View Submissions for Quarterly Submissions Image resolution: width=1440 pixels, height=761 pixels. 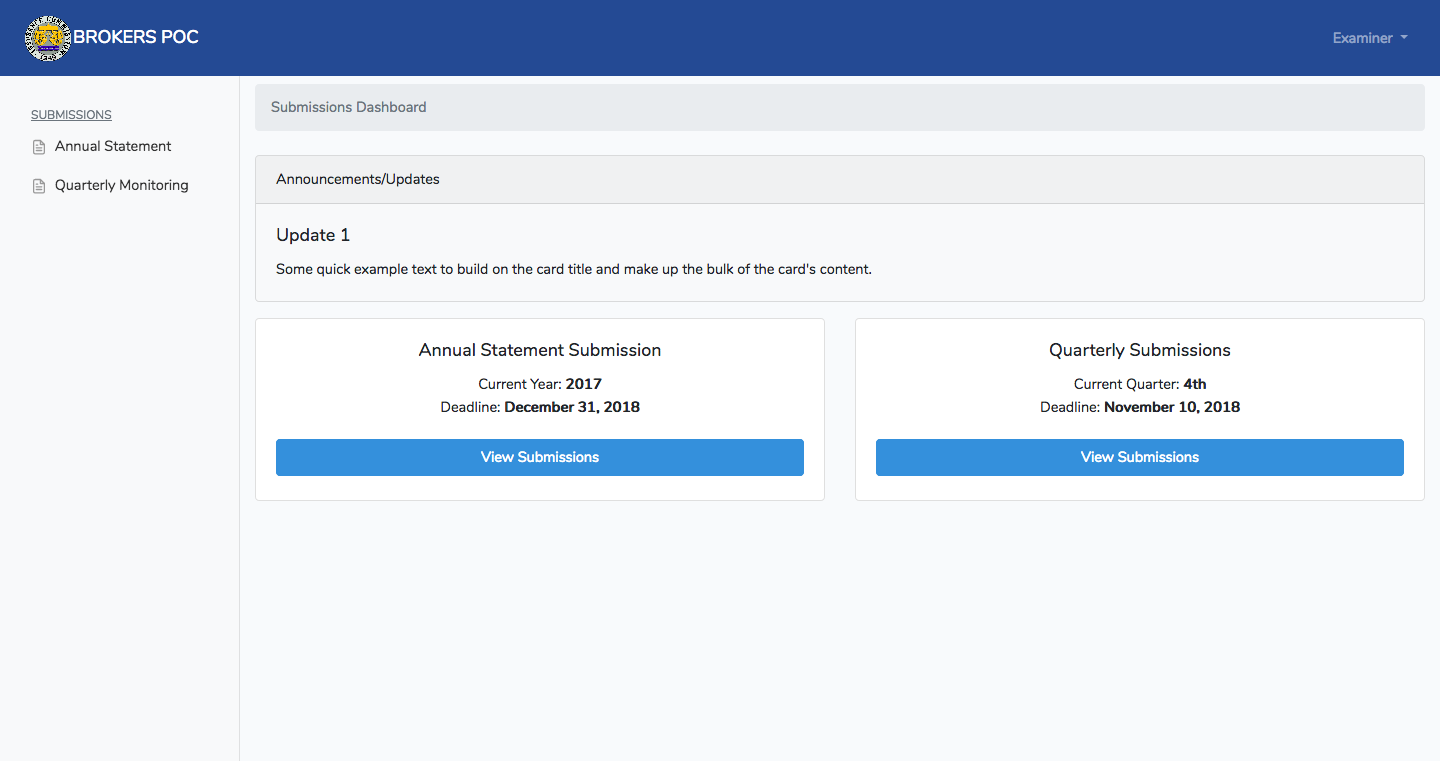coord(1140,457)
